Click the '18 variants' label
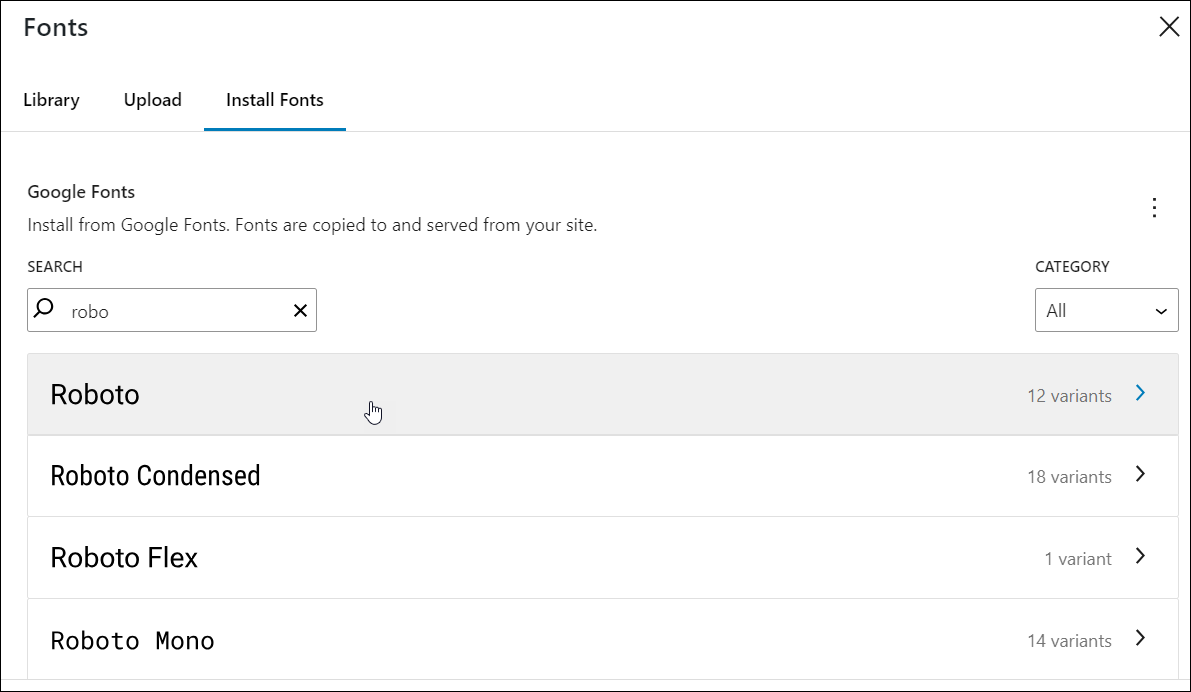The width and height of the screenshot is (1191, 692). pyautogui.click(x=1069, y=477)
